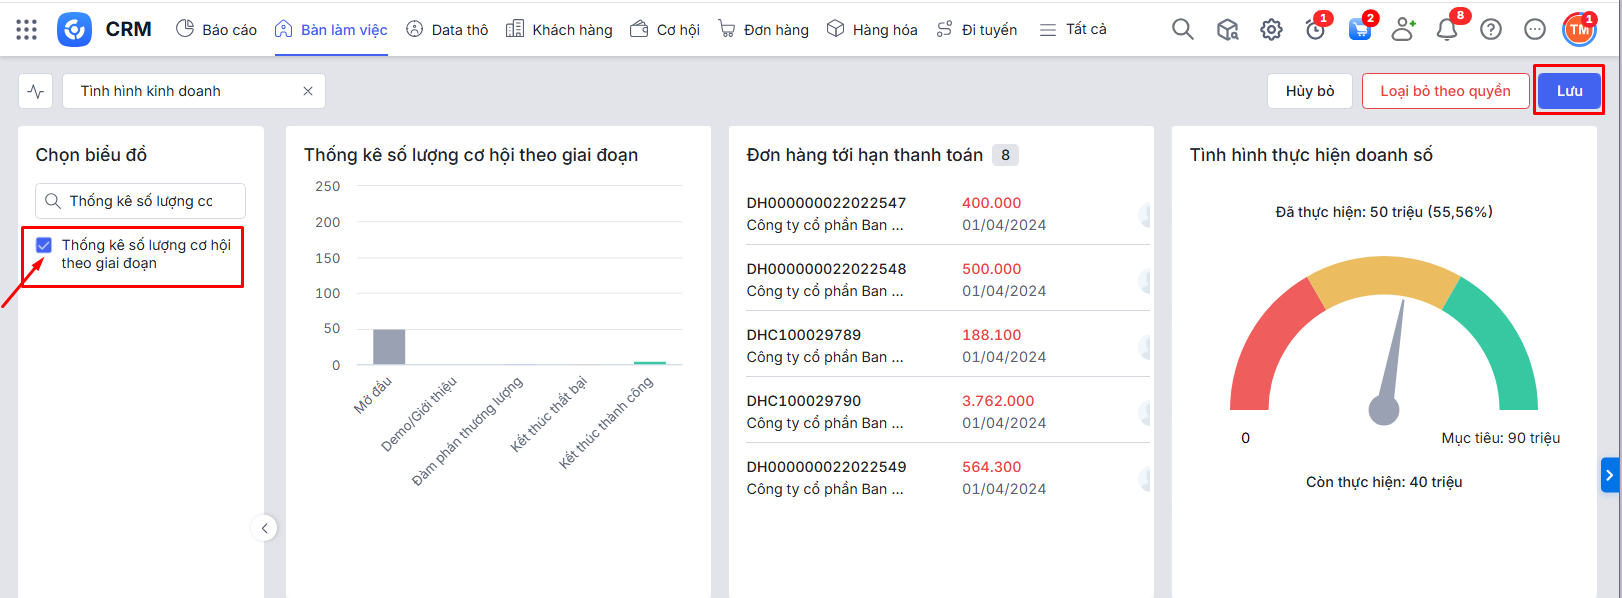Click the activity pulse icon beside dashboard name

point(36,91)
